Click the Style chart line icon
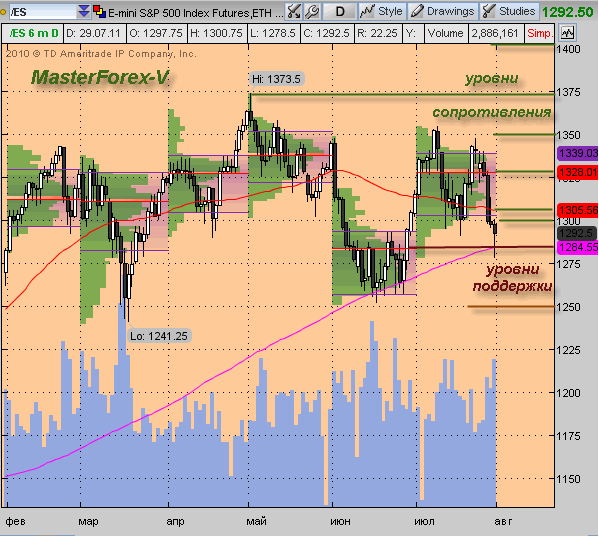Screen dimensions: 599x537 (367, 12)
